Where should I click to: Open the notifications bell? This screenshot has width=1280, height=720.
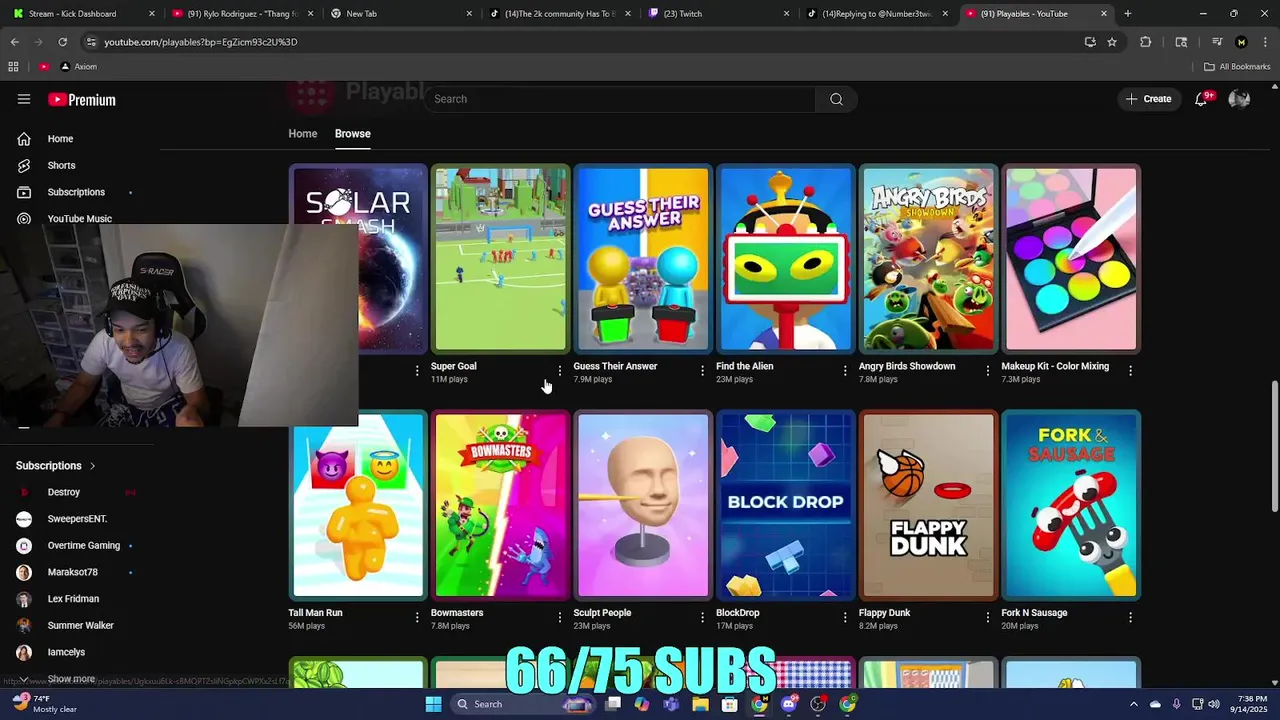1201,99
